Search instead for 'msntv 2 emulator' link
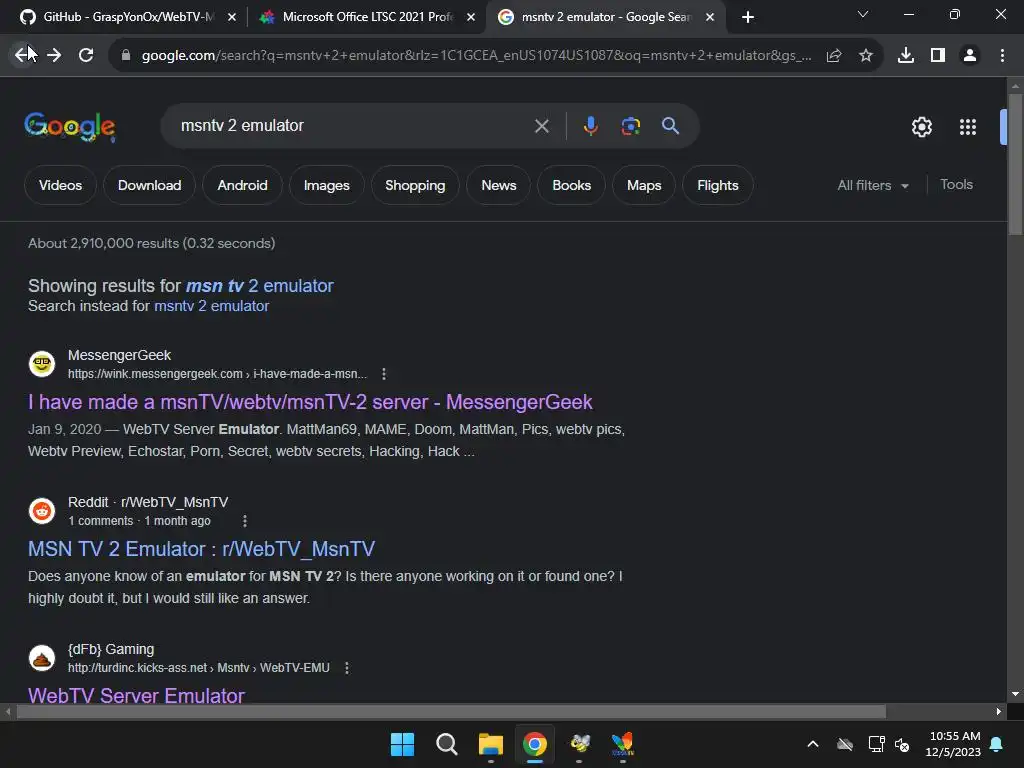Viewport: 1024px width, 768px height. pos(211,306)
